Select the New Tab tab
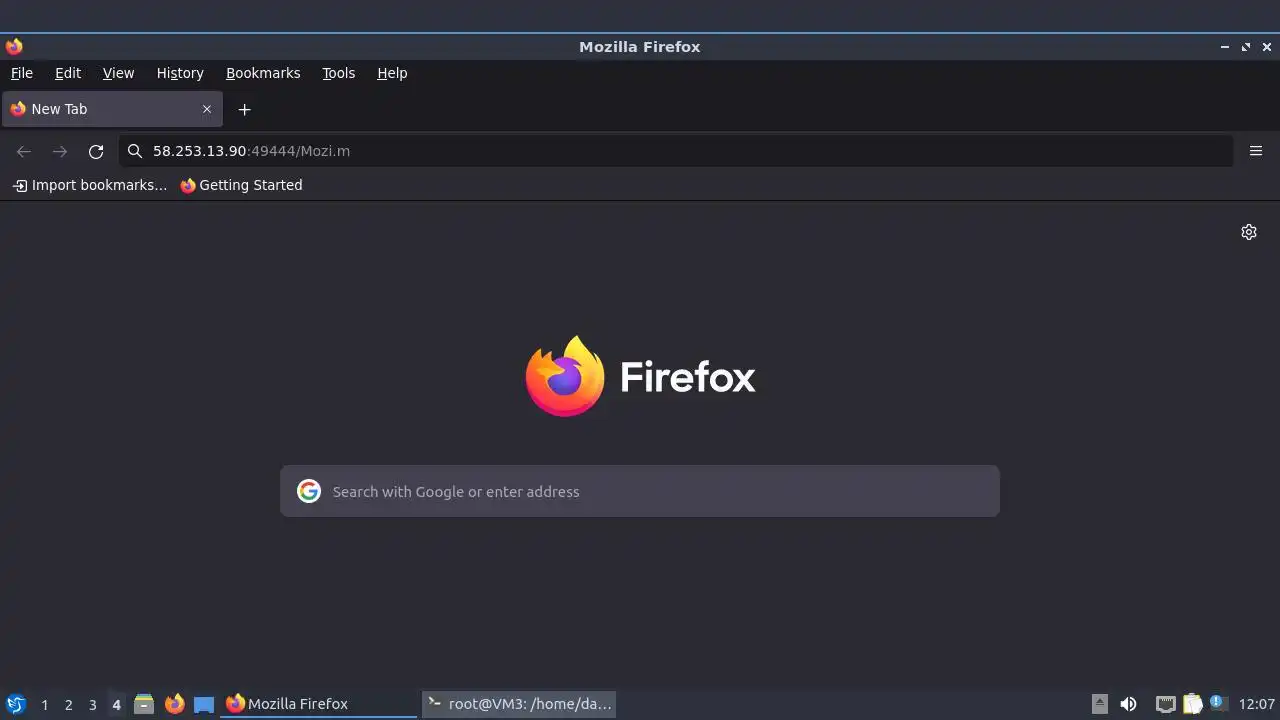Viewport: 1280px width, 720px height. pos(112,109)
